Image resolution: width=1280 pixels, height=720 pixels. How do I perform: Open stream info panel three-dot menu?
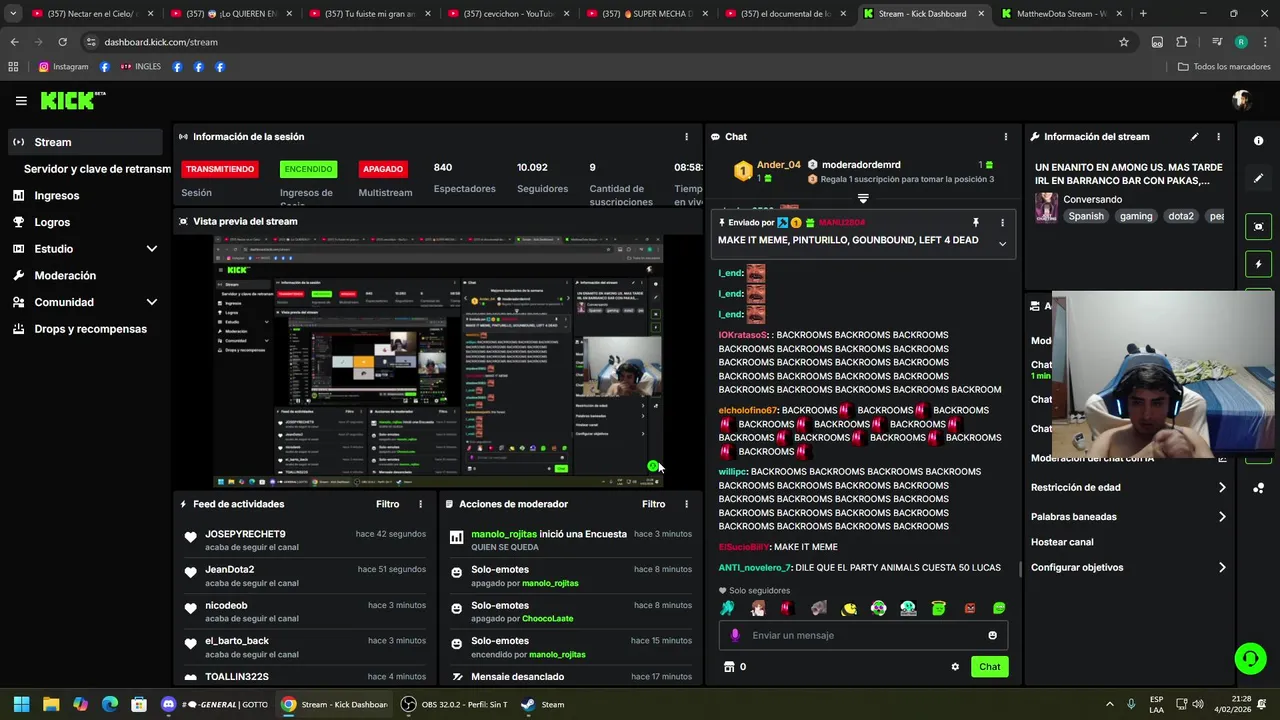pos(1218,137)
